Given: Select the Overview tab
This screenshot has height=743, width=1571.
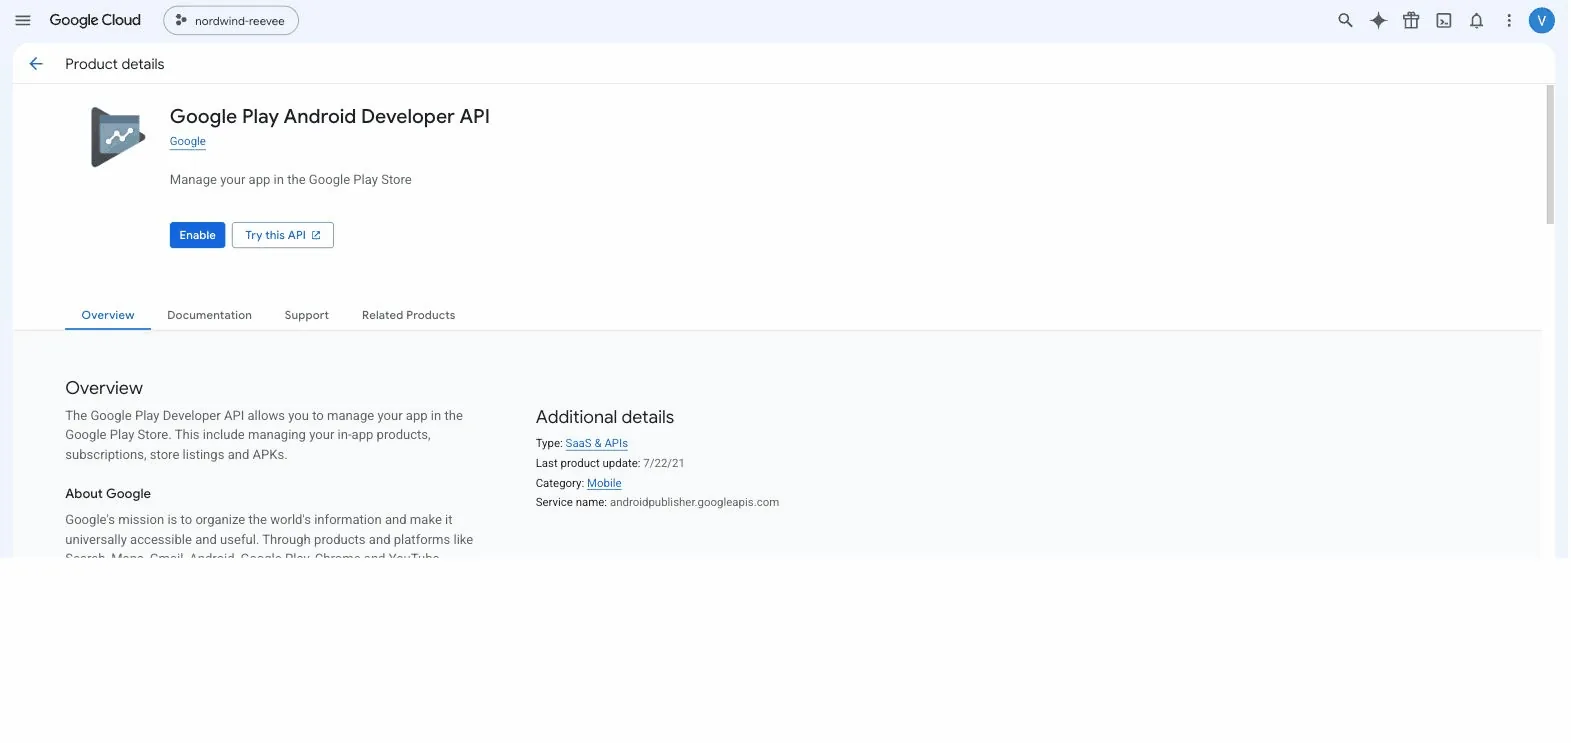Looking at the screenshot, I should coord(108,315).
